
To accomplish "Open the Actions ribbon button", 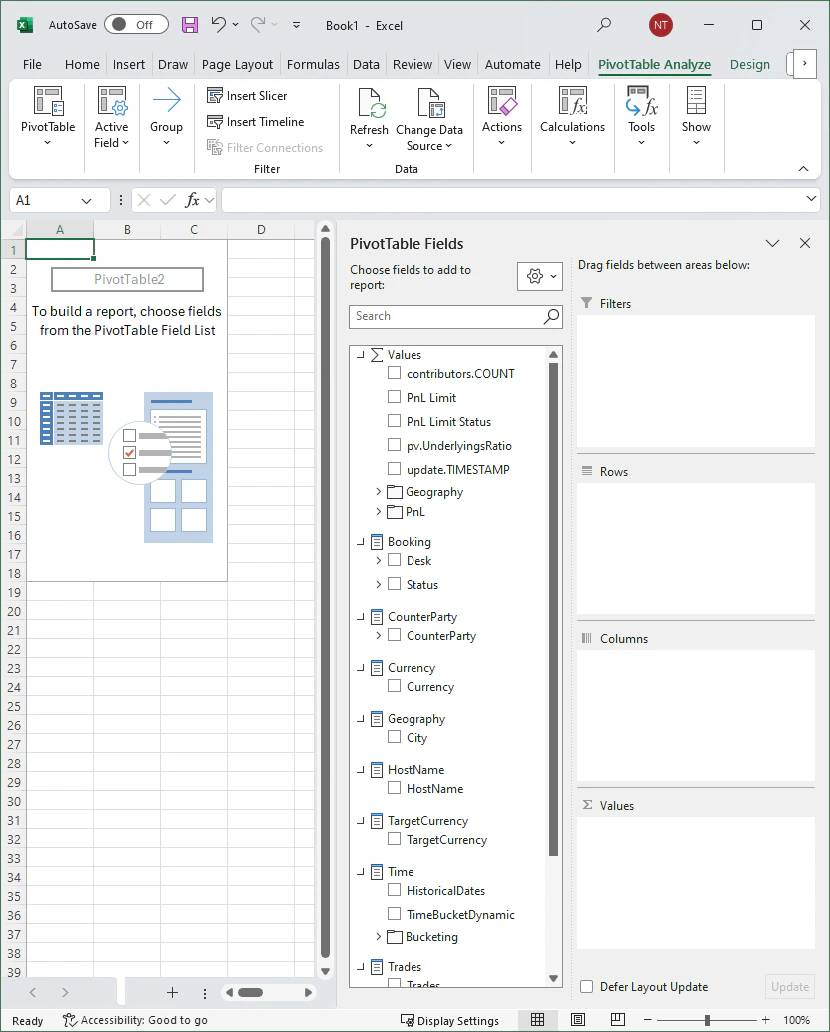I will click(x=502, y=117).
